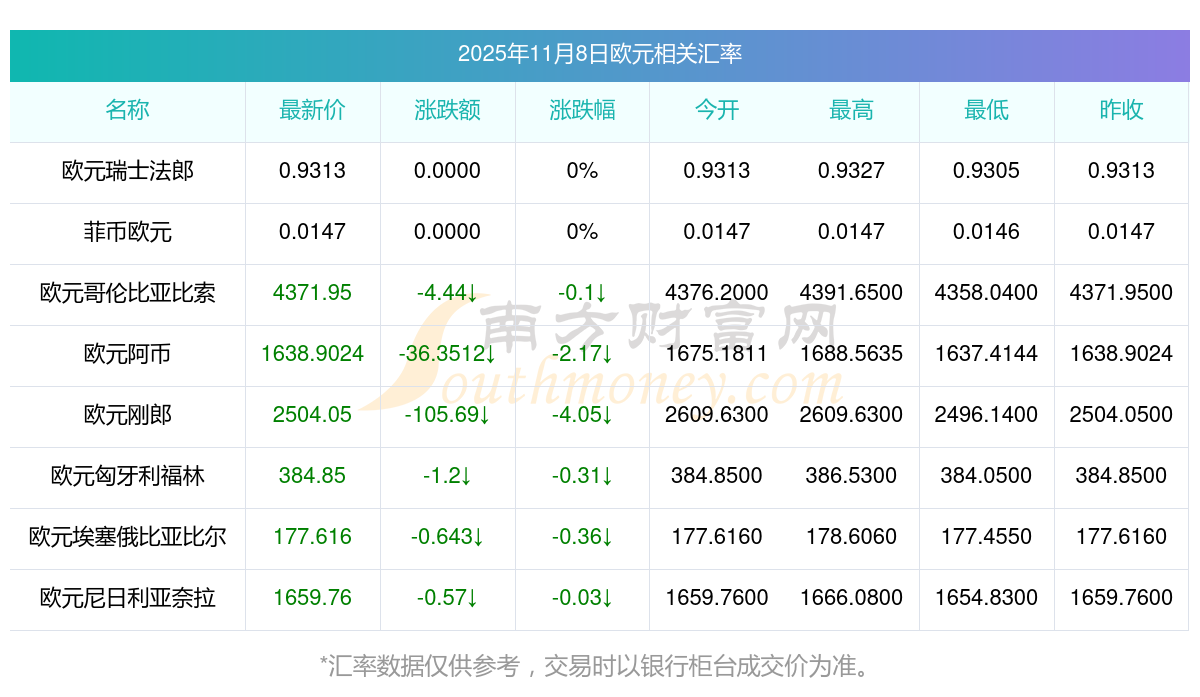Click the 0.0146 lowest value
The image size is (1200, 697).
coord(986,232)
